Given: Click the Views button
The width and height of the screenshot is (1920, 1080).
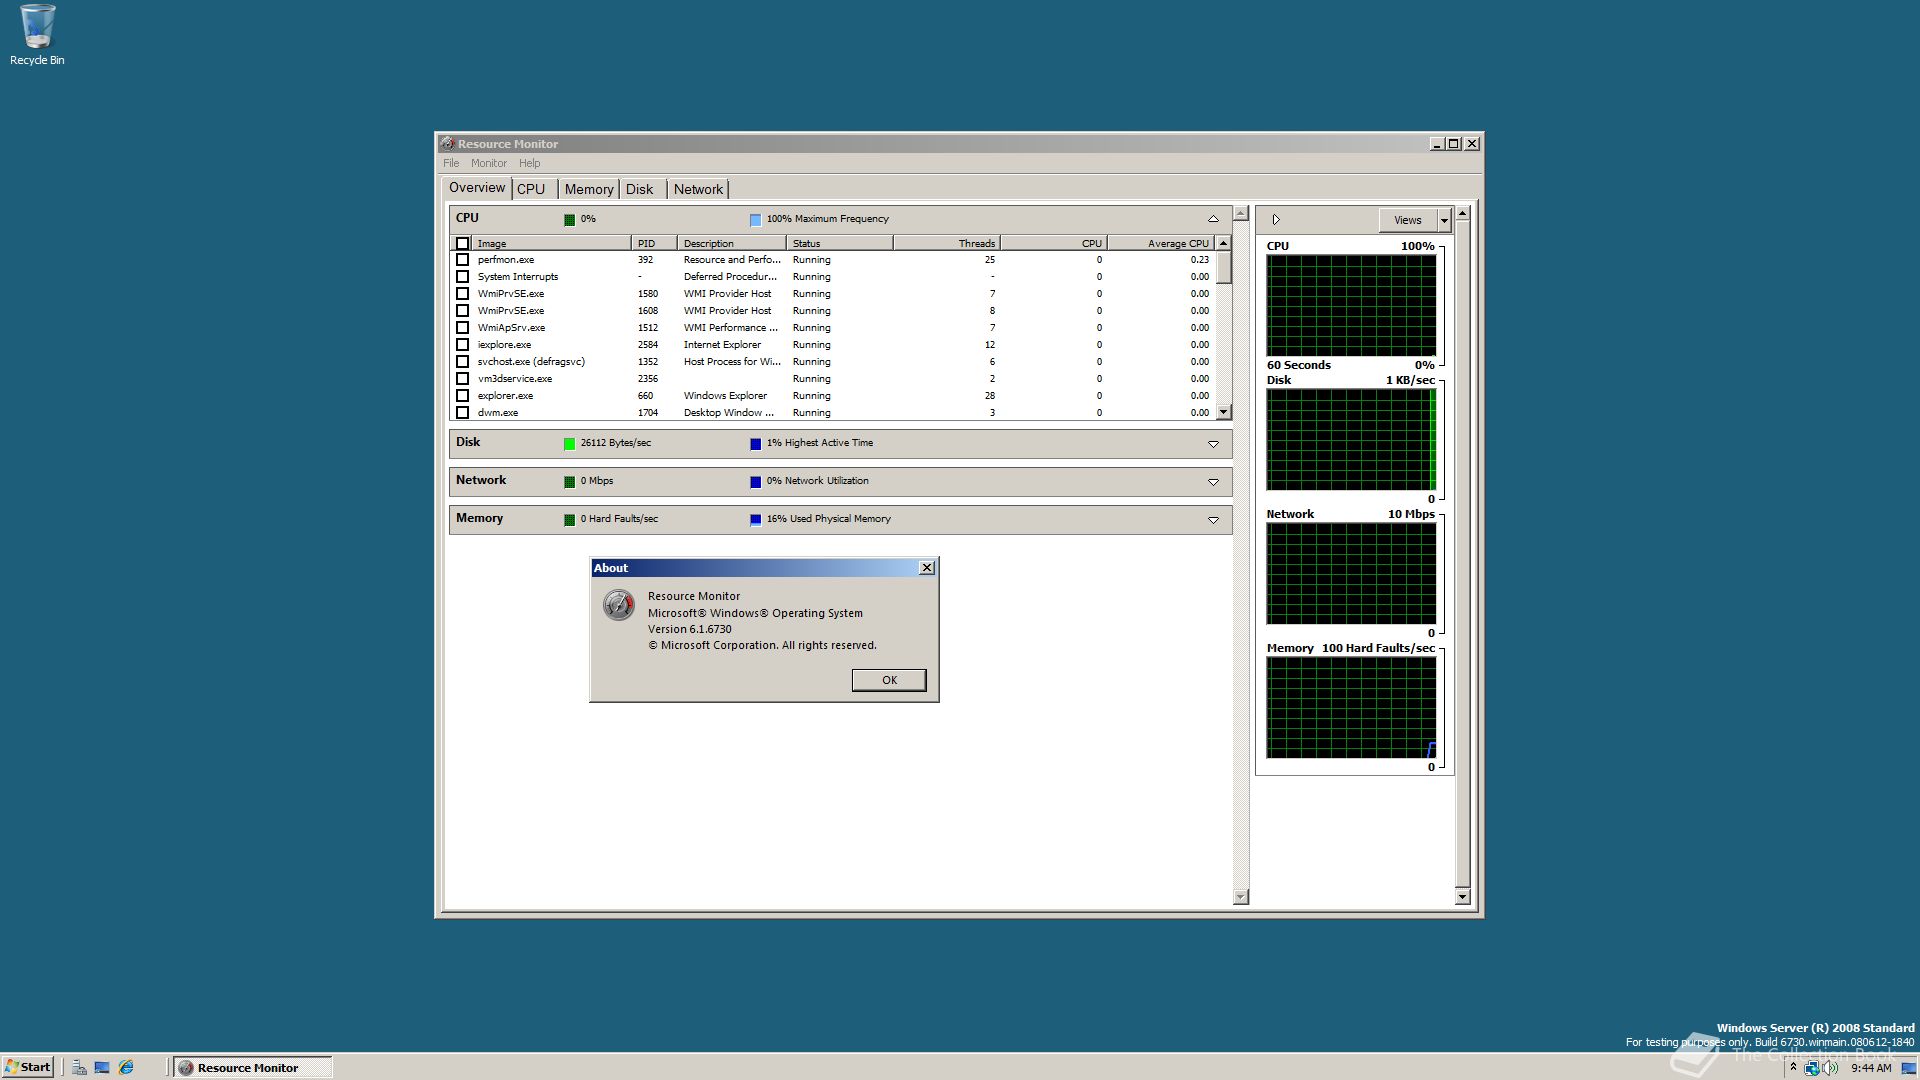Looking at the screenshot, I should pos(1408,220).
